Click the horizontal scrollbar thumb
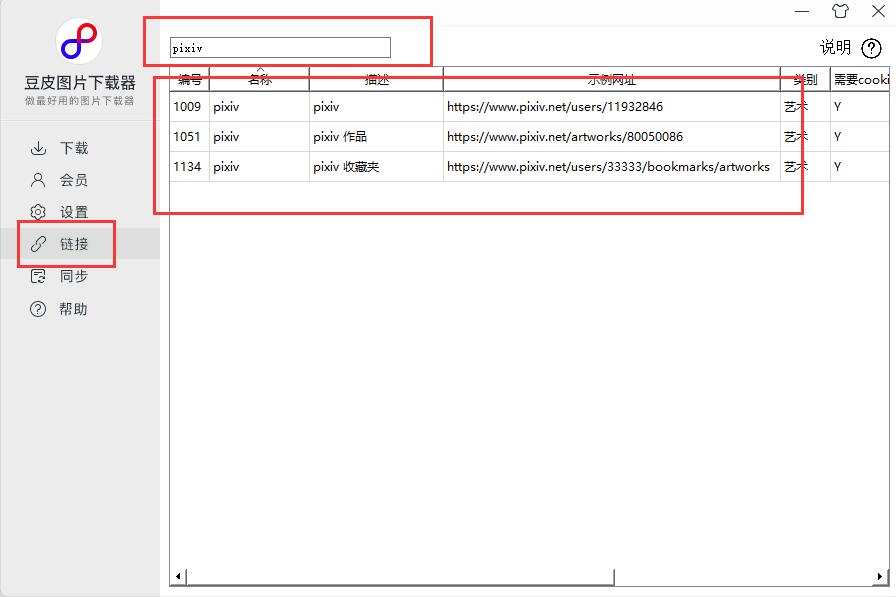 click(400, 576)
